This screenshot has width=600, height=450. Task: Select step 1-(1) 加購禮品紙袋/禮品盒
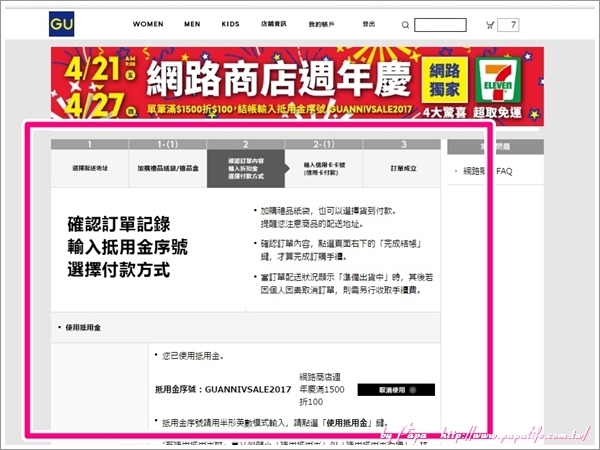[x=168, y=163]
